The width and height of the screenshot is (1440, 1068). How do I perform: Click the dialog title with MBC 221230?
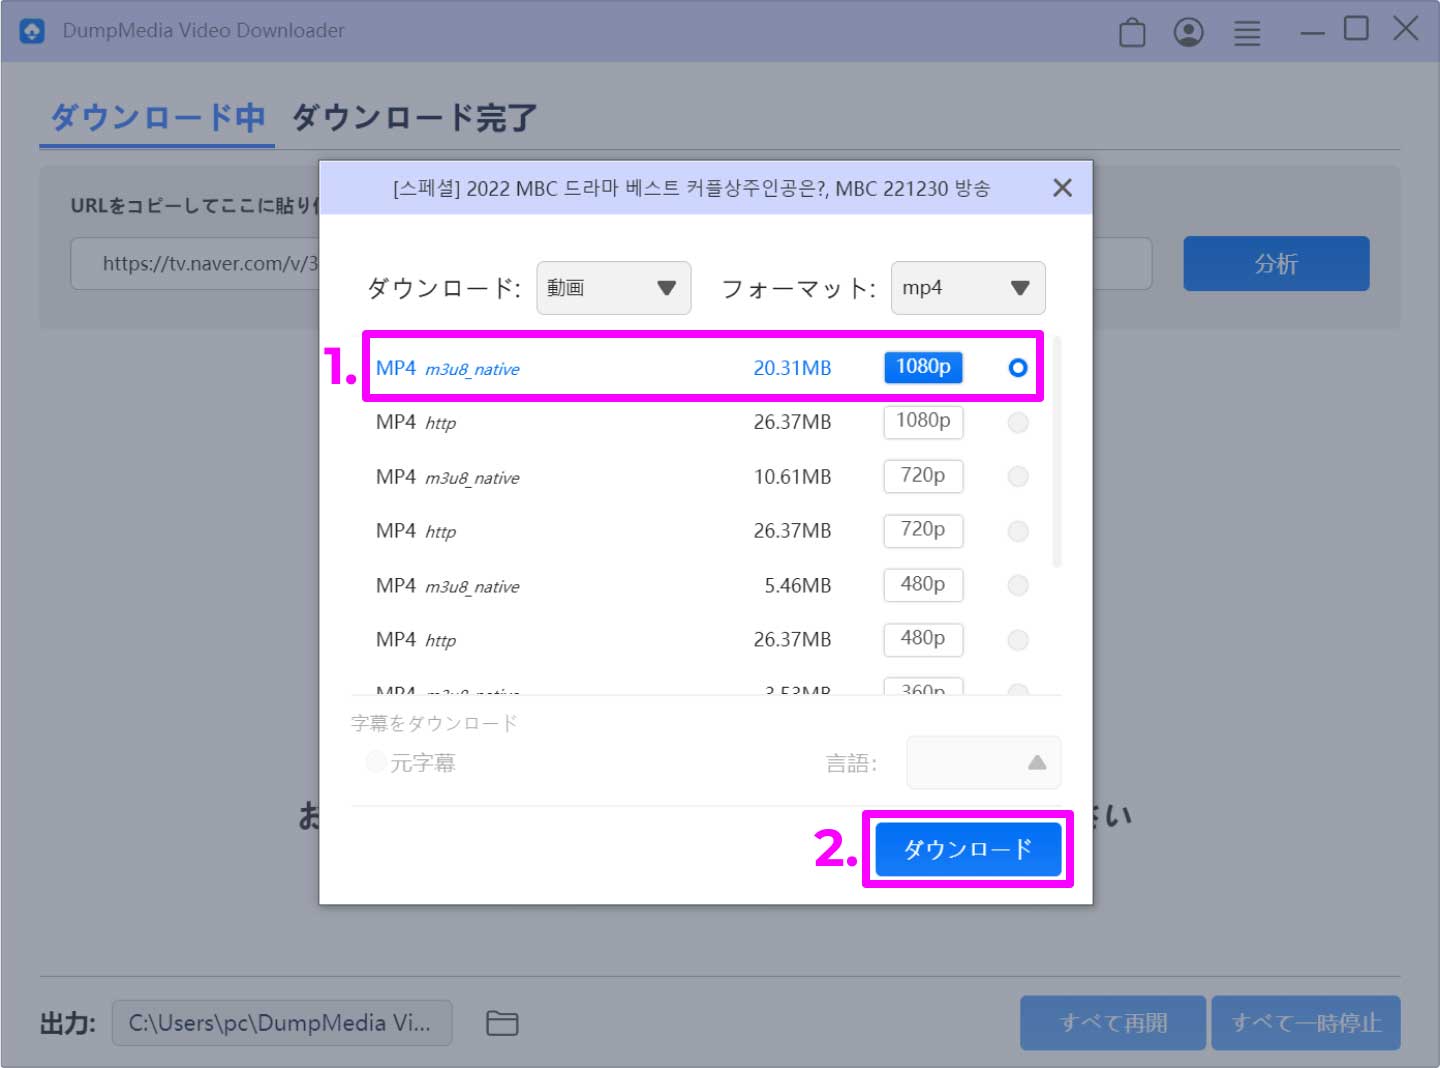(x=691, y=188)
